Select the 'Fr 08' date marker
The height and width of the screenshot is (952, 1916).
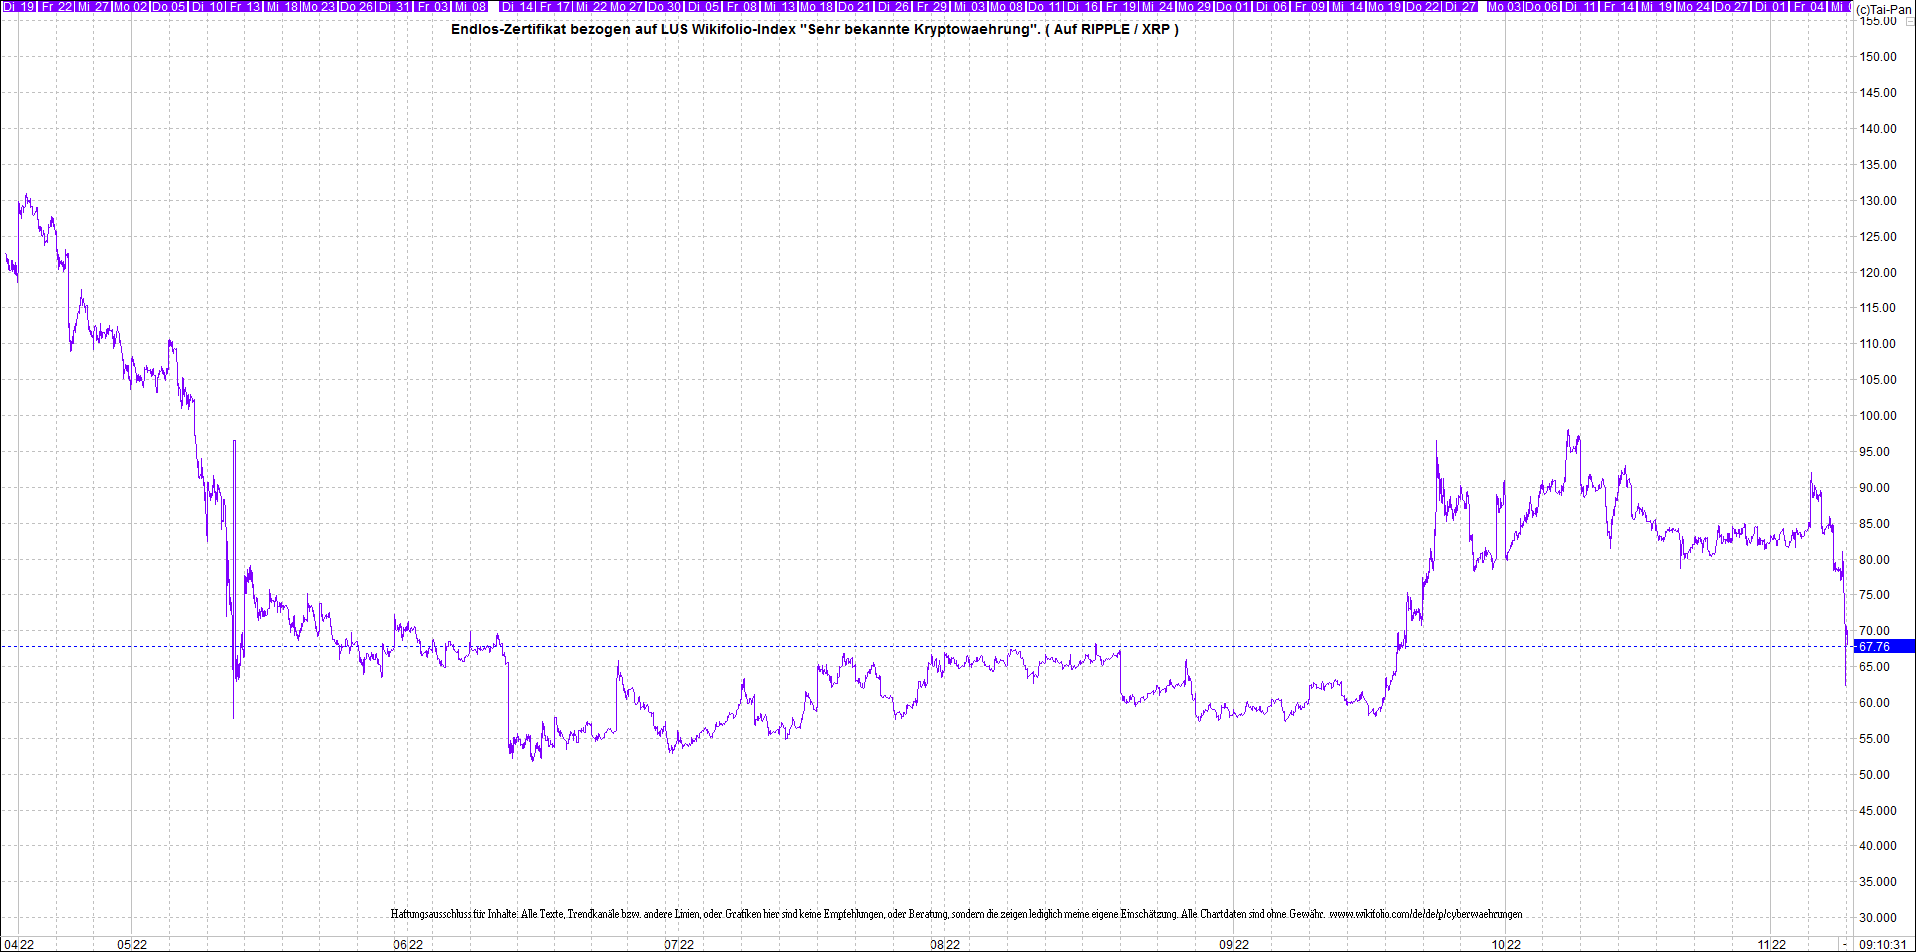(742, 6)
